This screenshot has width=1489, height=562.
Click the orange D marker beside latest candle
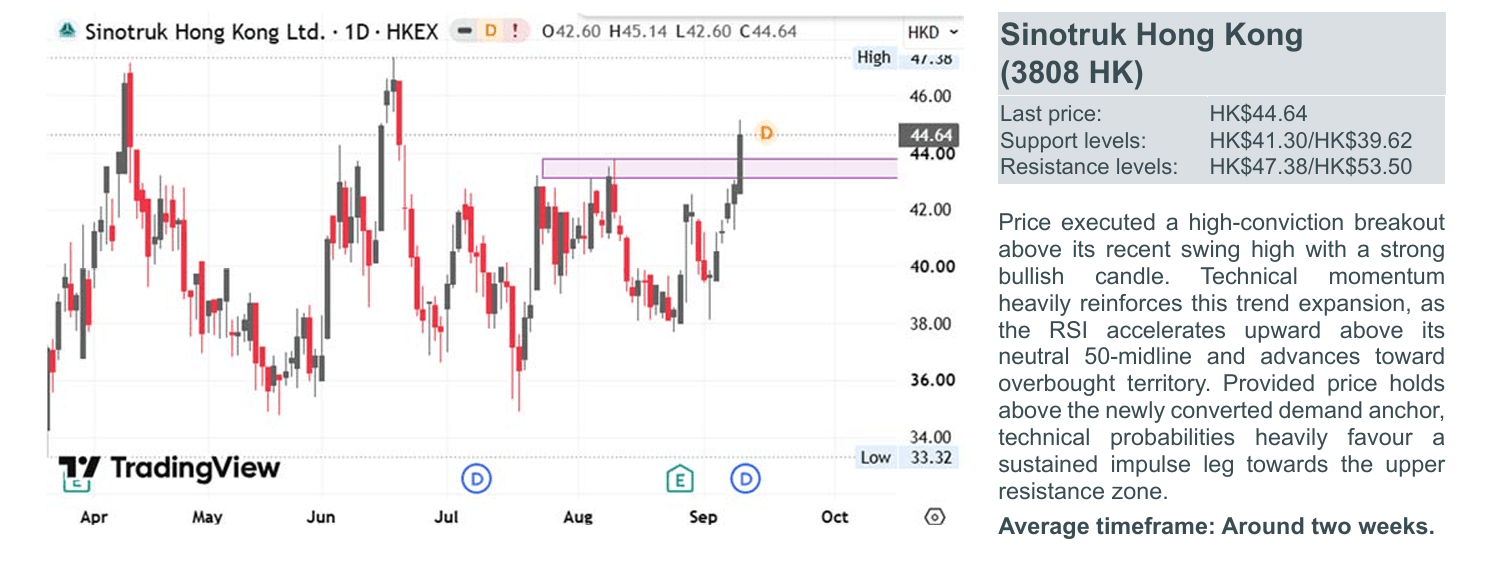coord(766,132)
